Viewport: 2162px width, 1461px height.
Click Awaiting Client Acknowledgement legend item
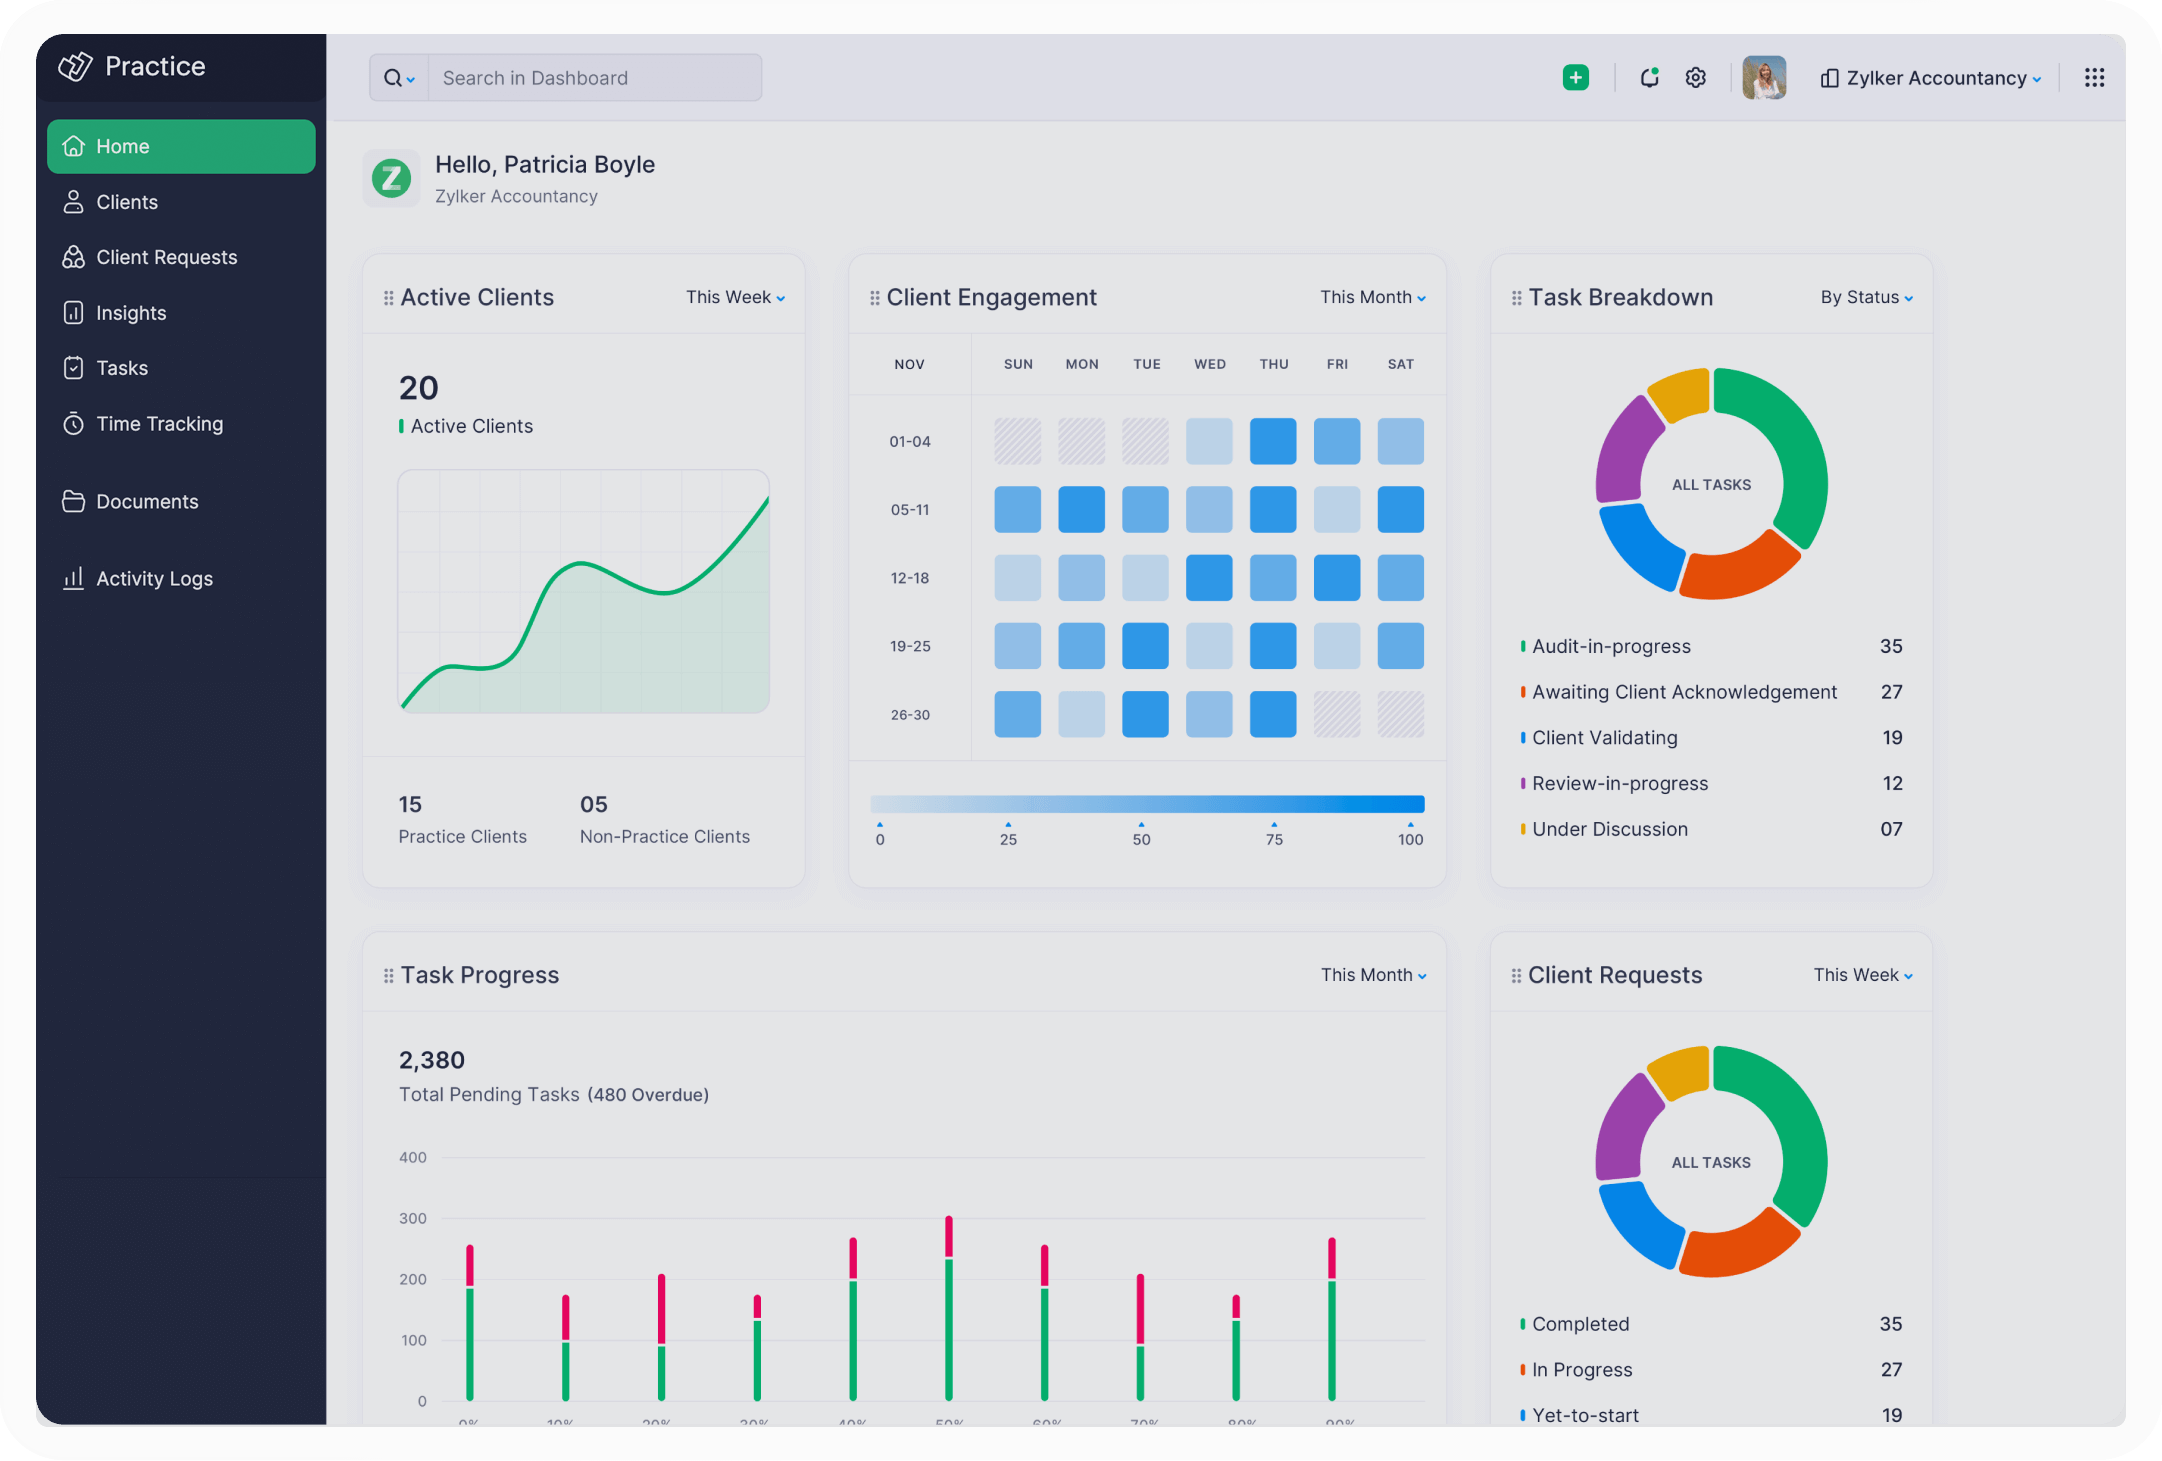coord(1683,692)
